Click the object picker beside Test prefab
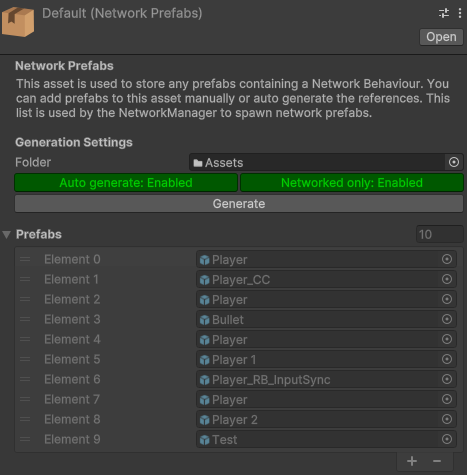 coord(447,439)
